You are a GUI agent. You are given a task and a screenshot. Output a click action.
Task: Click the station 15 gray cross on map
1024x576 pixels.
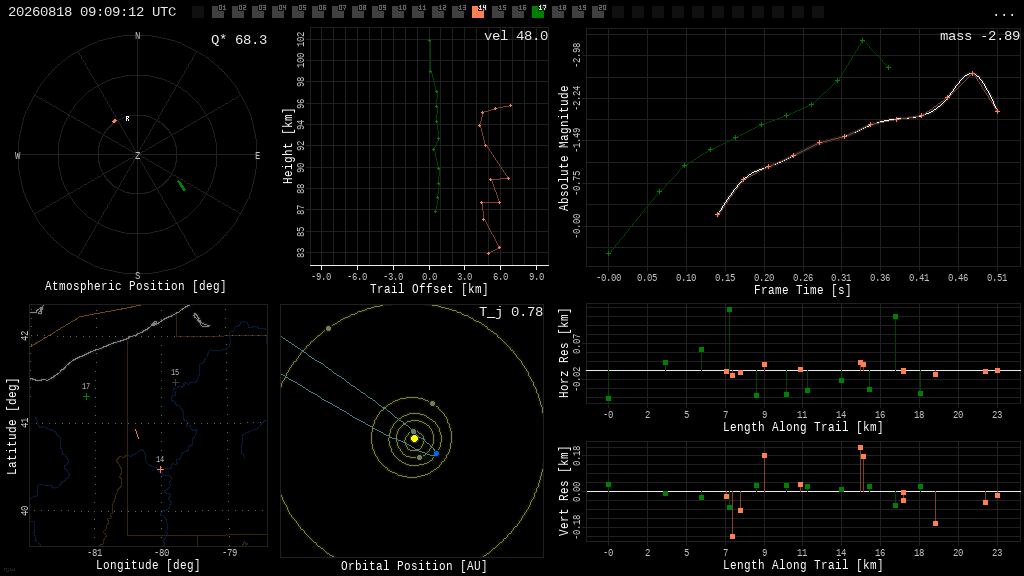click(175, 383)
